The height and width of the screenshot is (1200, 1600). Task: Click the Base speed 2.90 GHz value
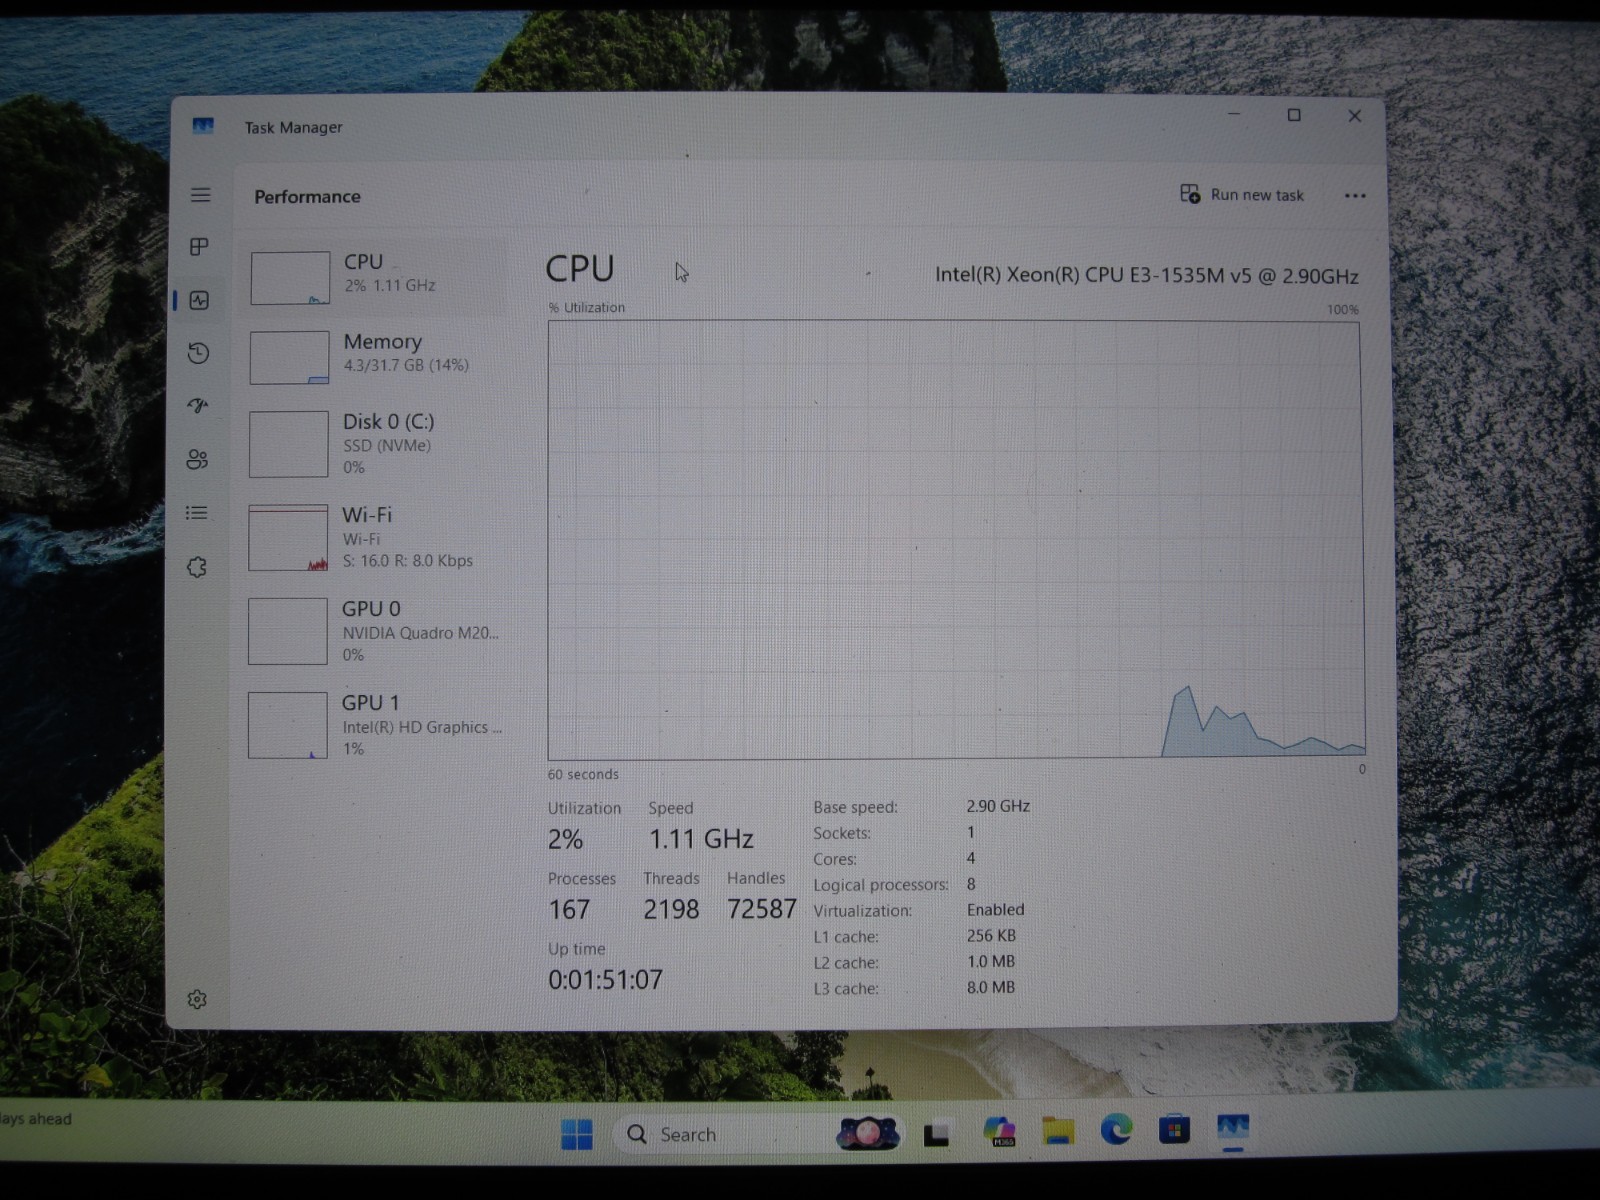(998, 806)
